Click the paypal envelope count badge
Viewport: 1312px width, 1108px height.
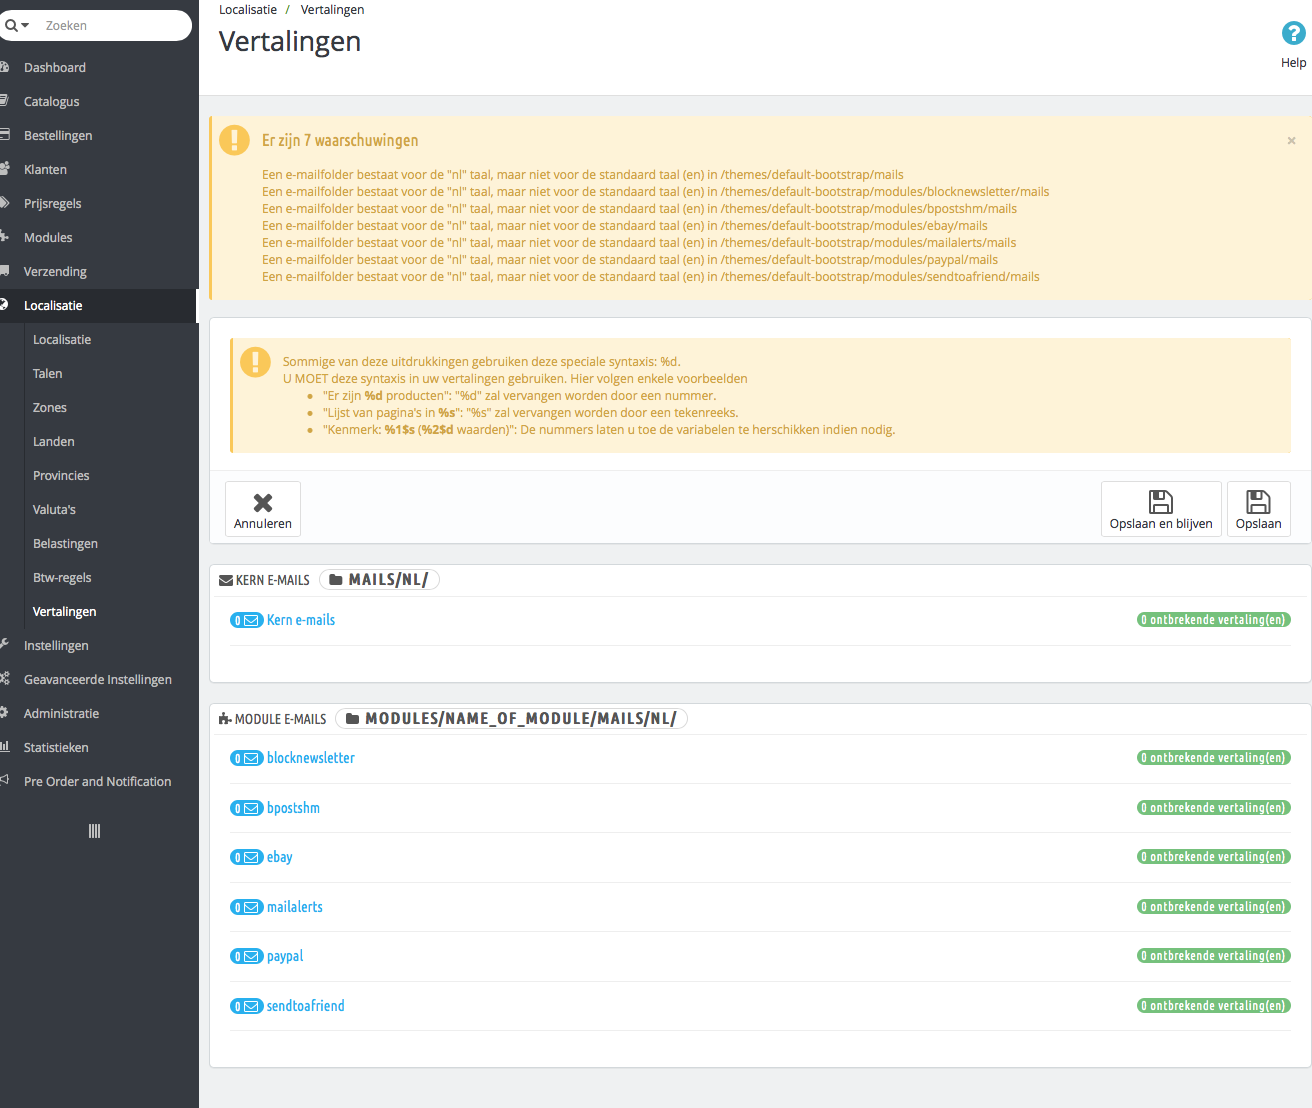(247, 956)
